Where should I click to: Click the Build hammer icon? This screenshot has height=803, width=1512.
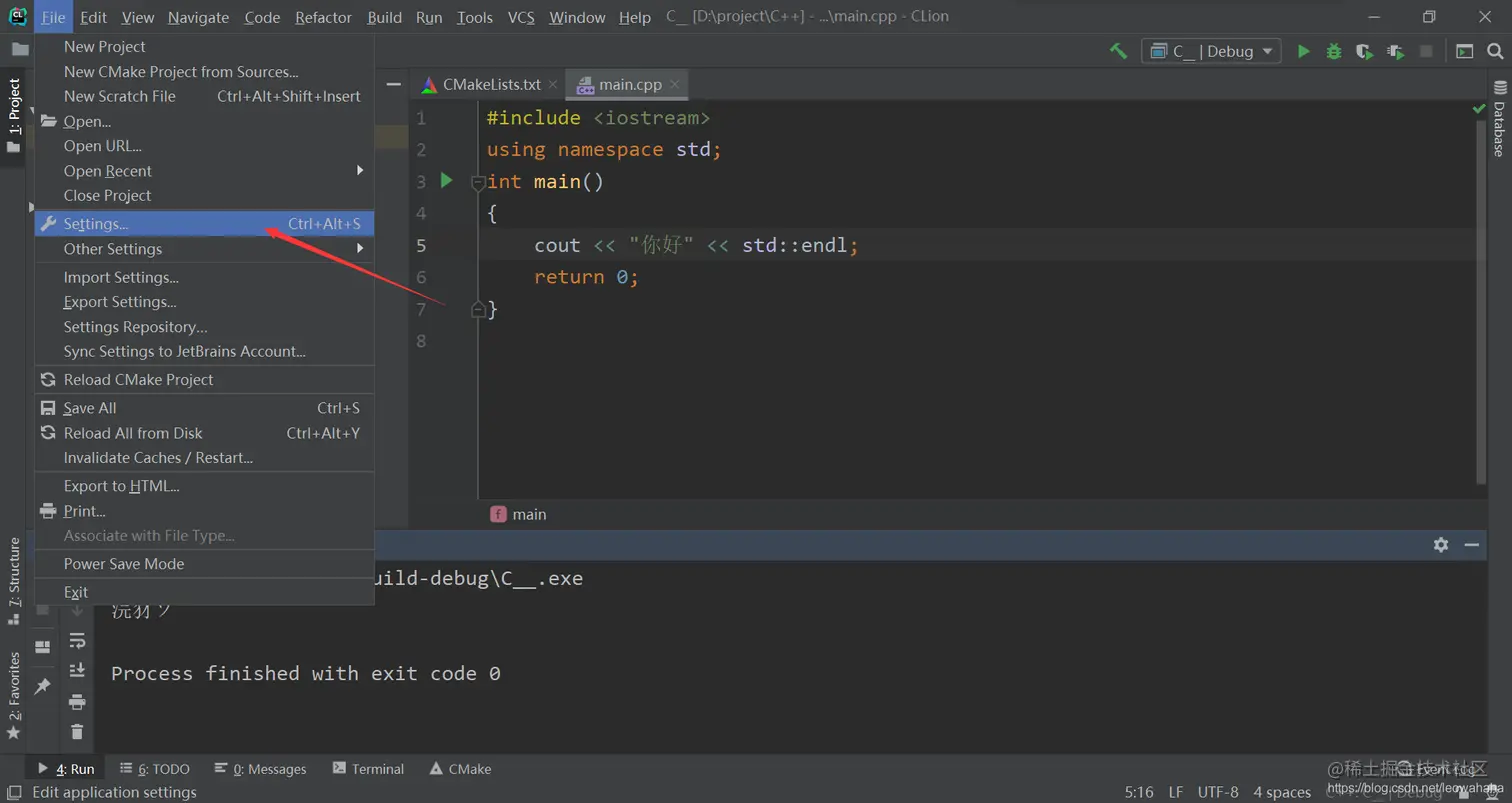coord(1119,51)
